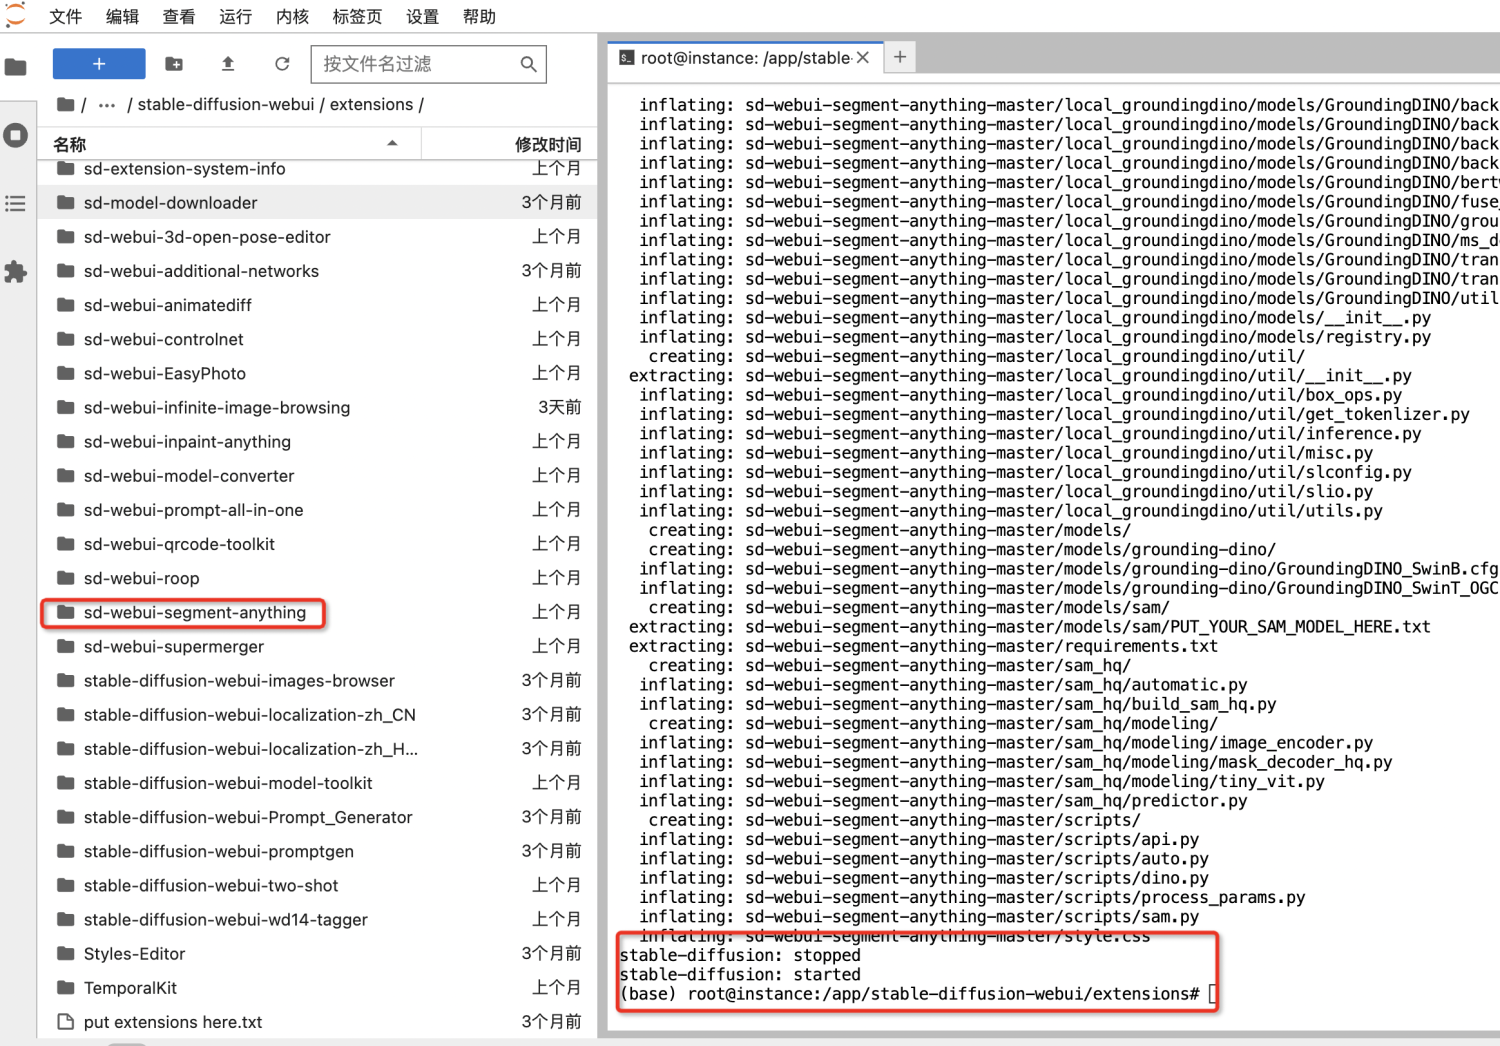Click the blue new launcher plus button
This screenshot has height=1046, width=1500.
pyautogui.click(x=99, y=64)
